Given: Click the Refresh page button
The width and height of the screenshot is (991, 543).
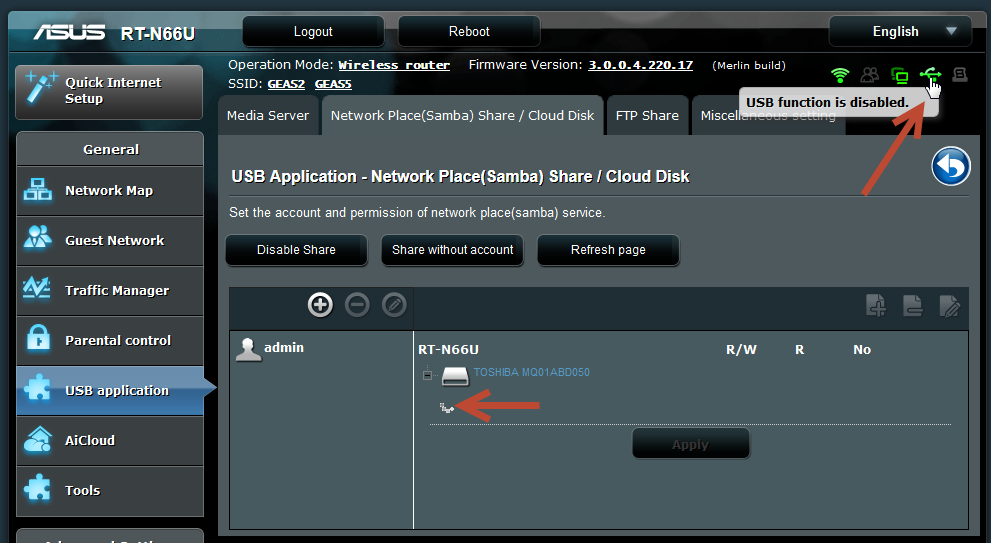Looking at the screenshot, I should [x=608, y=250].
